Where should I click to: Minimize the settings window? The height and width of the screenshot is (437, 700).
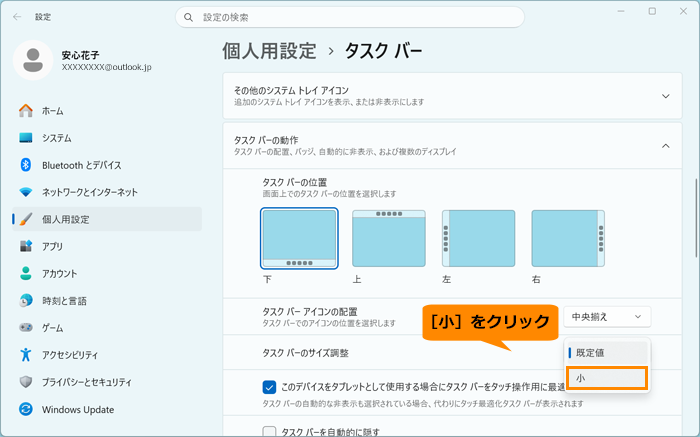tap(621, 11)
